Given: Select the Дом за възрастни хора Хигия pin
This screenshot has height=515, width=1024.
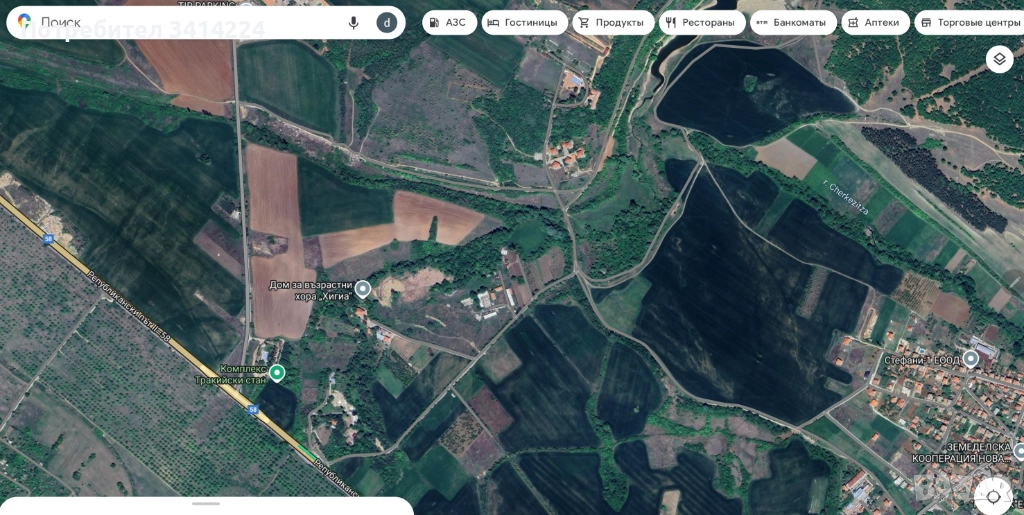Looking at the screenshot, I should [x=363, y=289].
